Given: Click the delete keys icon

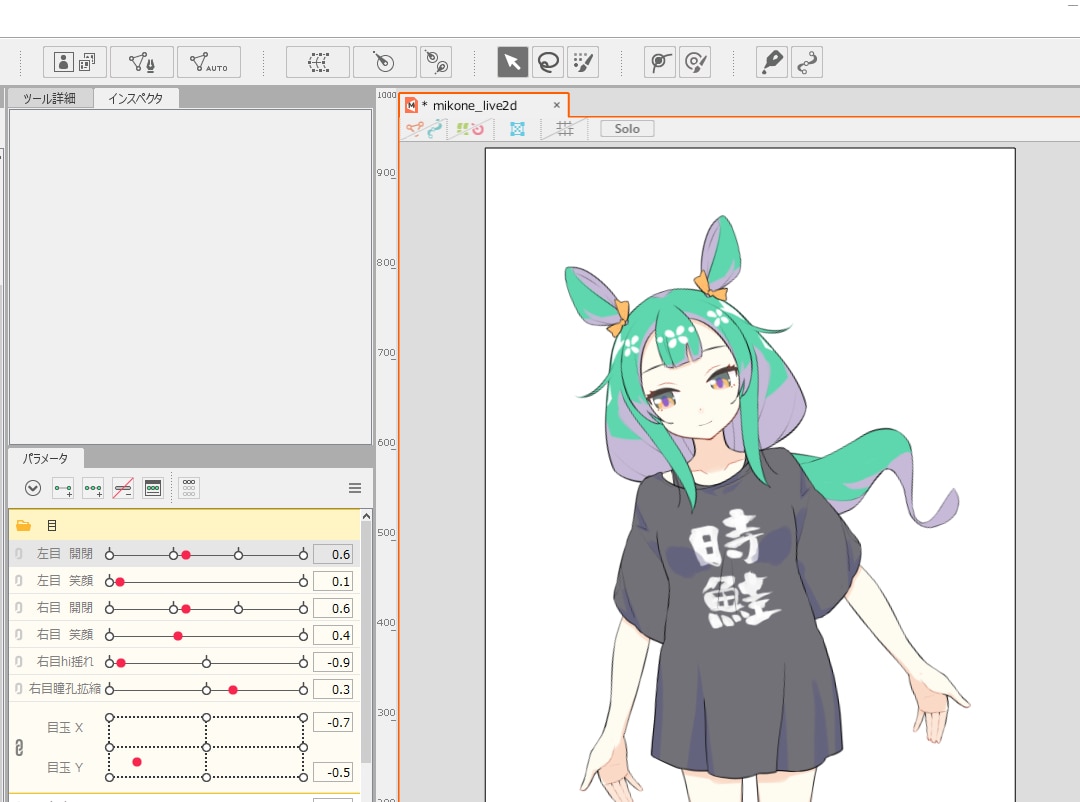Looking at the screenshot, I should pos(123,489).
